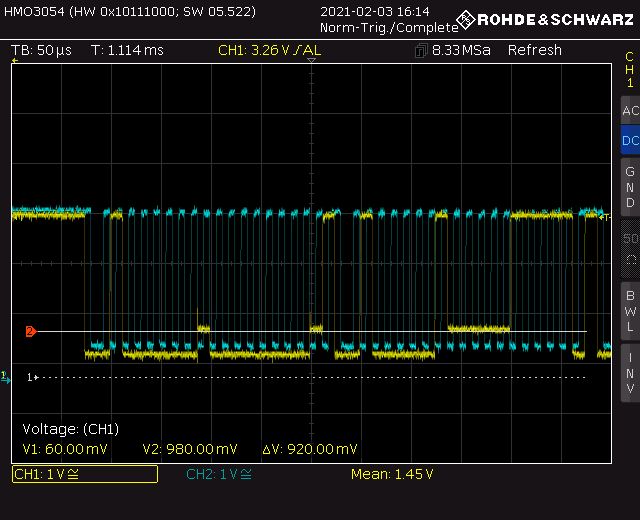Toggle BWL bandwidth limit key
Viewport: 640px width, 520px height.
(x=630, y=311)
